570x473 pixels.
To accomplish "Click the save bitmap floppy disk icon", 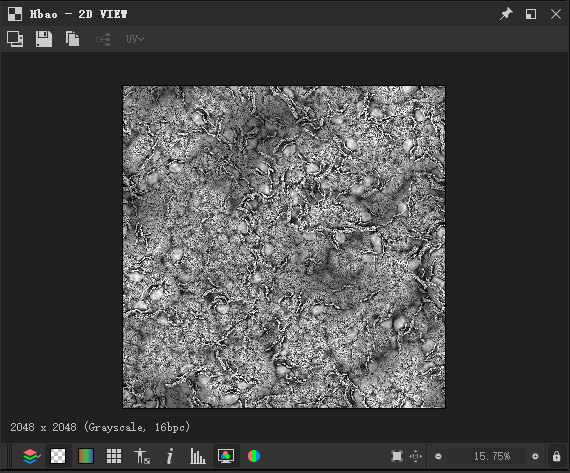I will click(44, 39).
